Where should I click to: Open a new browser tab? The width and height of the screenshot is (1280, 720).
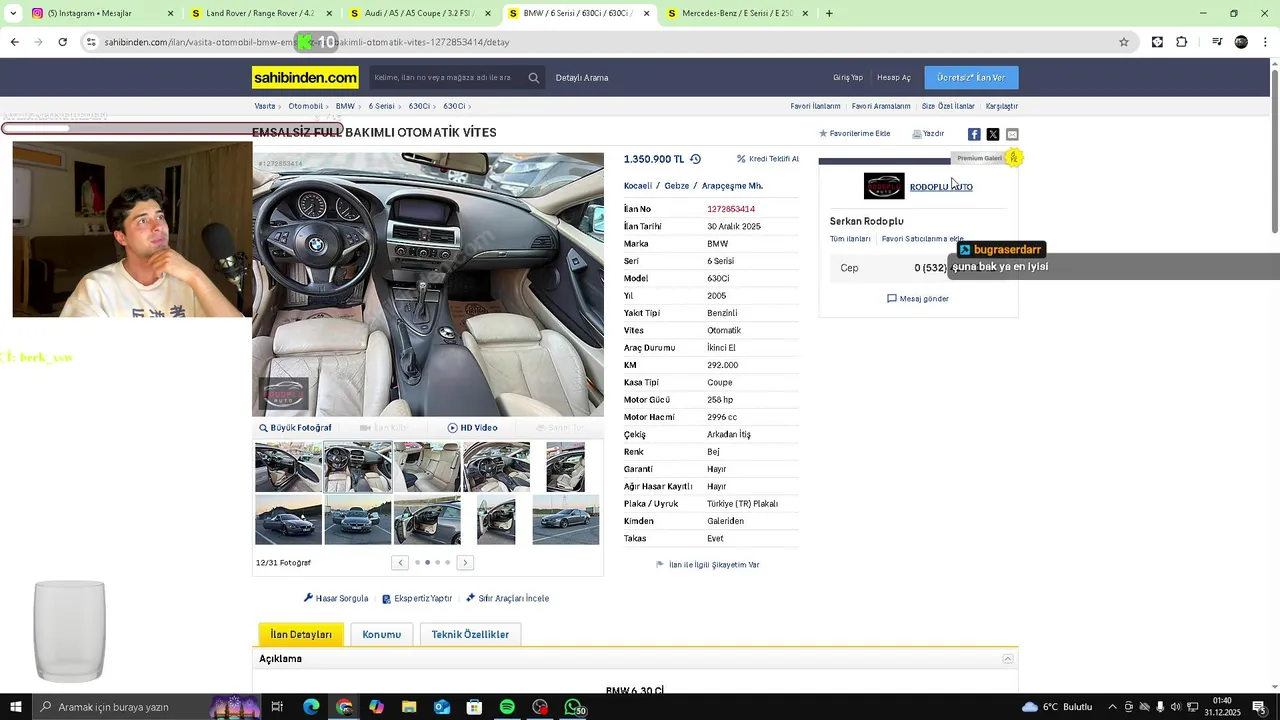tap(829, 13)
